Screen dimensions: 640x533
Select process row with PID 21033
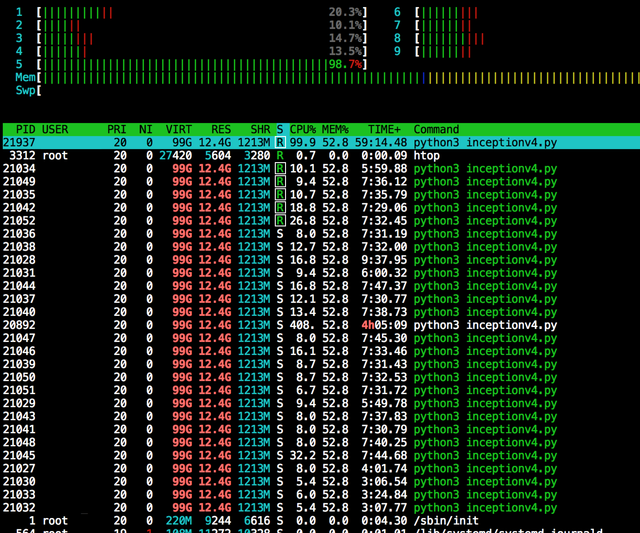[320, 495]
